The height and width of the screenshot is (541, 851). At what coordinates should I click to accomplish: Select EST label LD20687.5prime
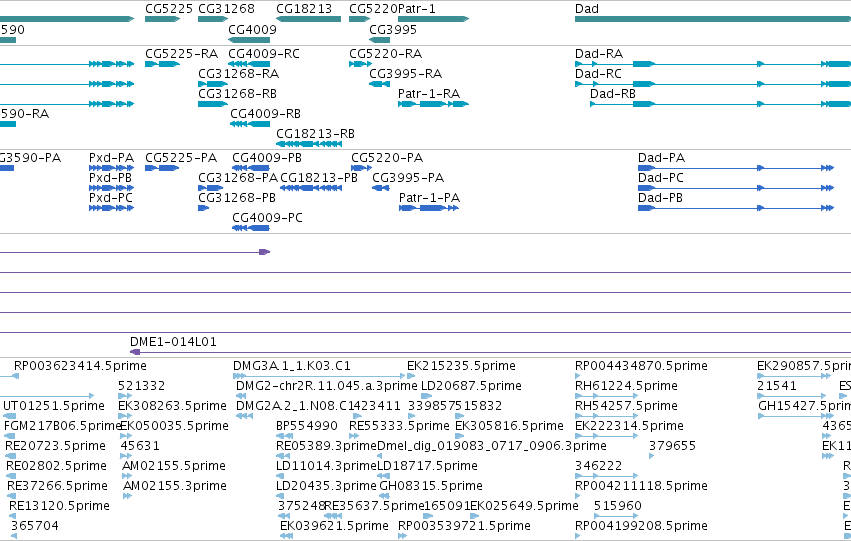471,386
